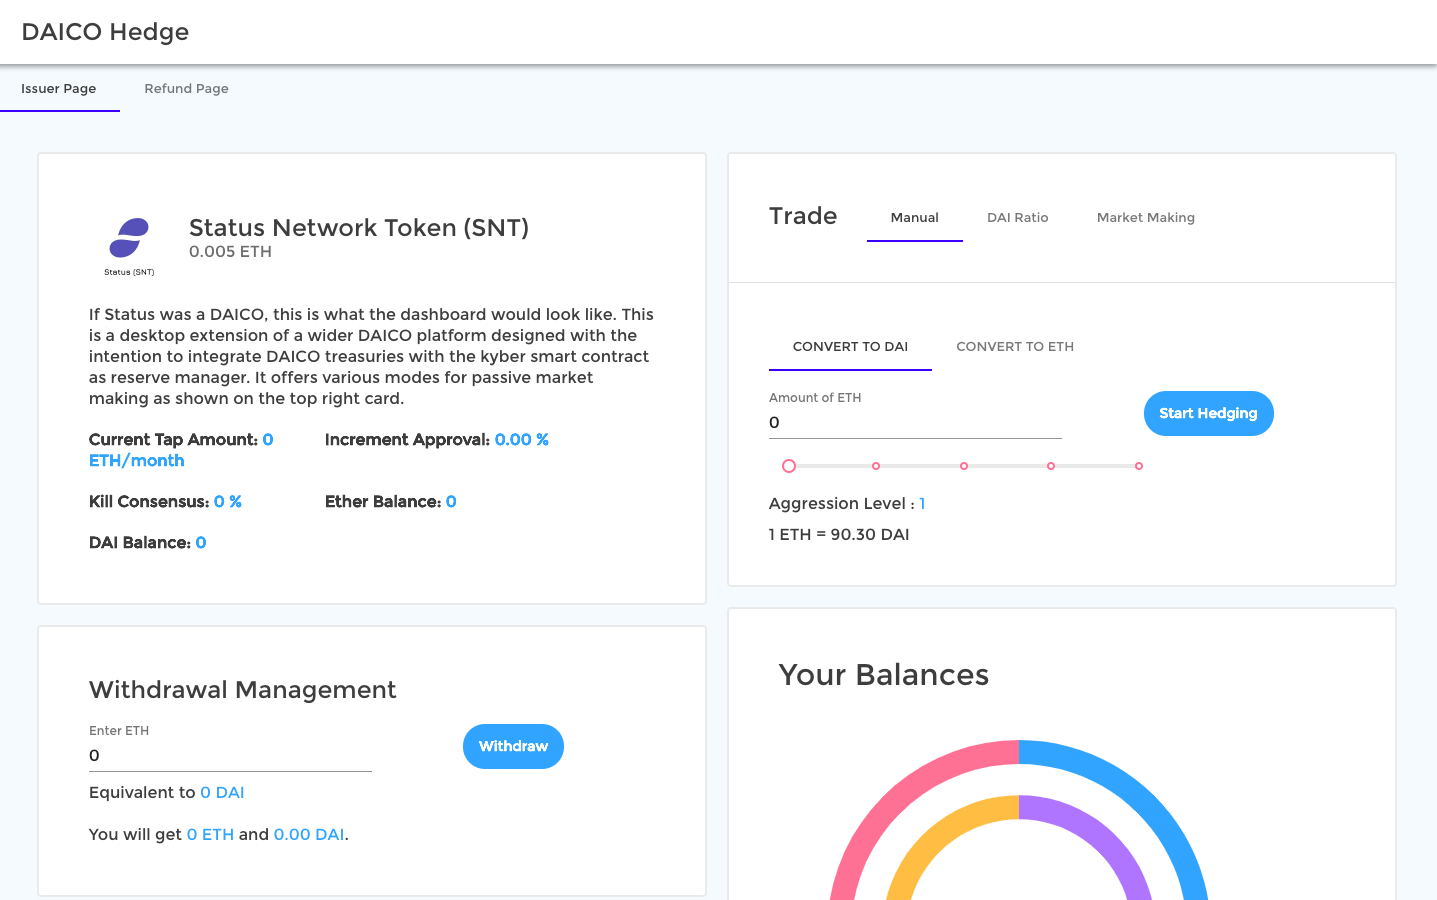This screenshot has height=900, width=1437.
Task: Open the Market Making tab
Action: click(1145, 217)
